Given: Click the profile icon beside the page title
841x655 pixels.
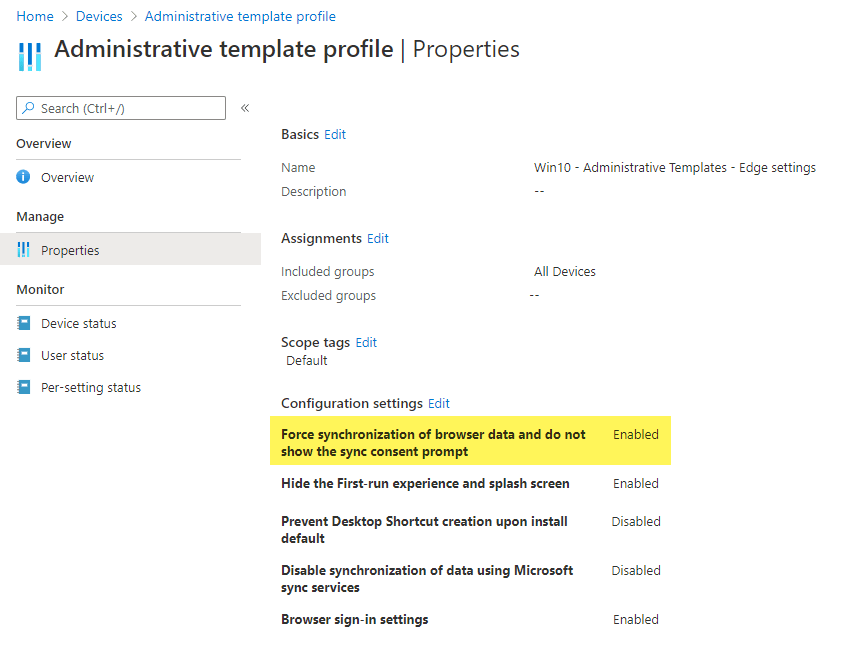Looking at the screenshot, I should coord(30,55).
